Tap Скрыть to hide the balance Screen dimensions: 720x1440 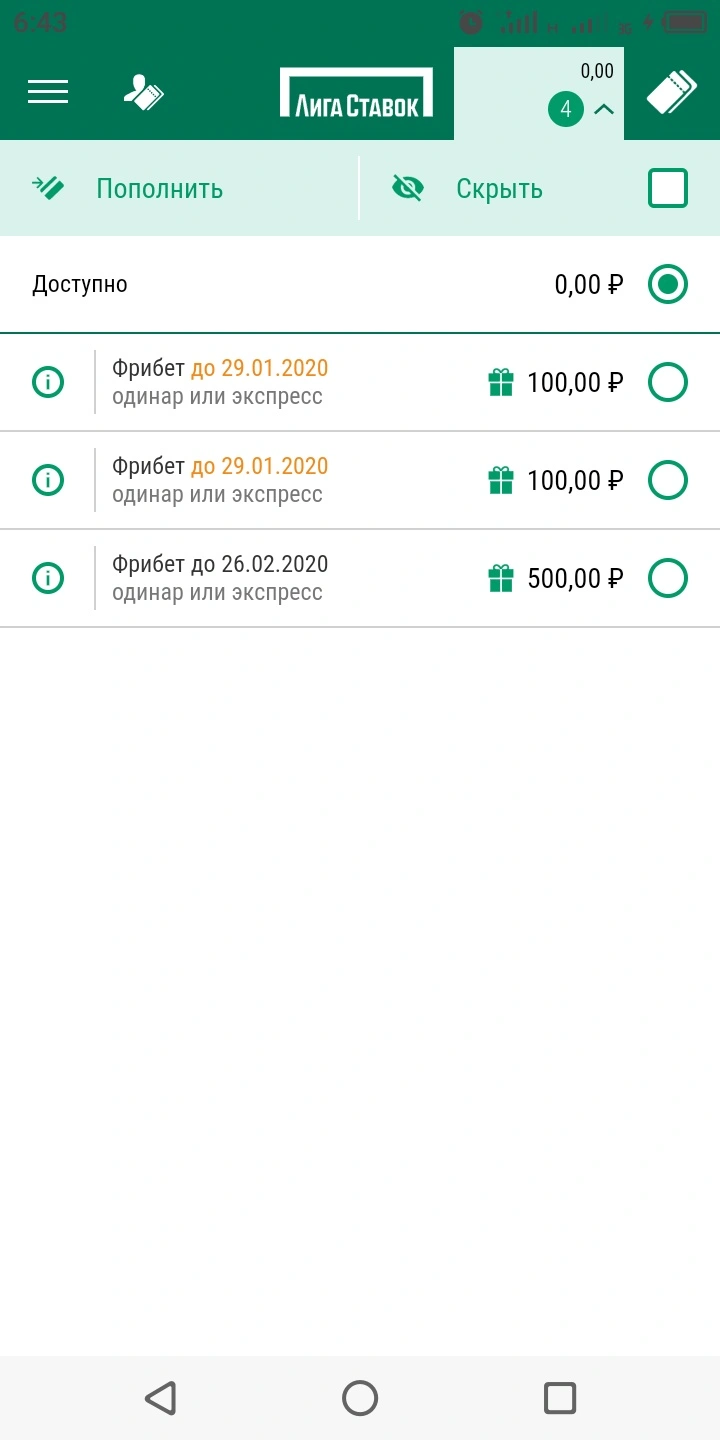tap(499, 189)
